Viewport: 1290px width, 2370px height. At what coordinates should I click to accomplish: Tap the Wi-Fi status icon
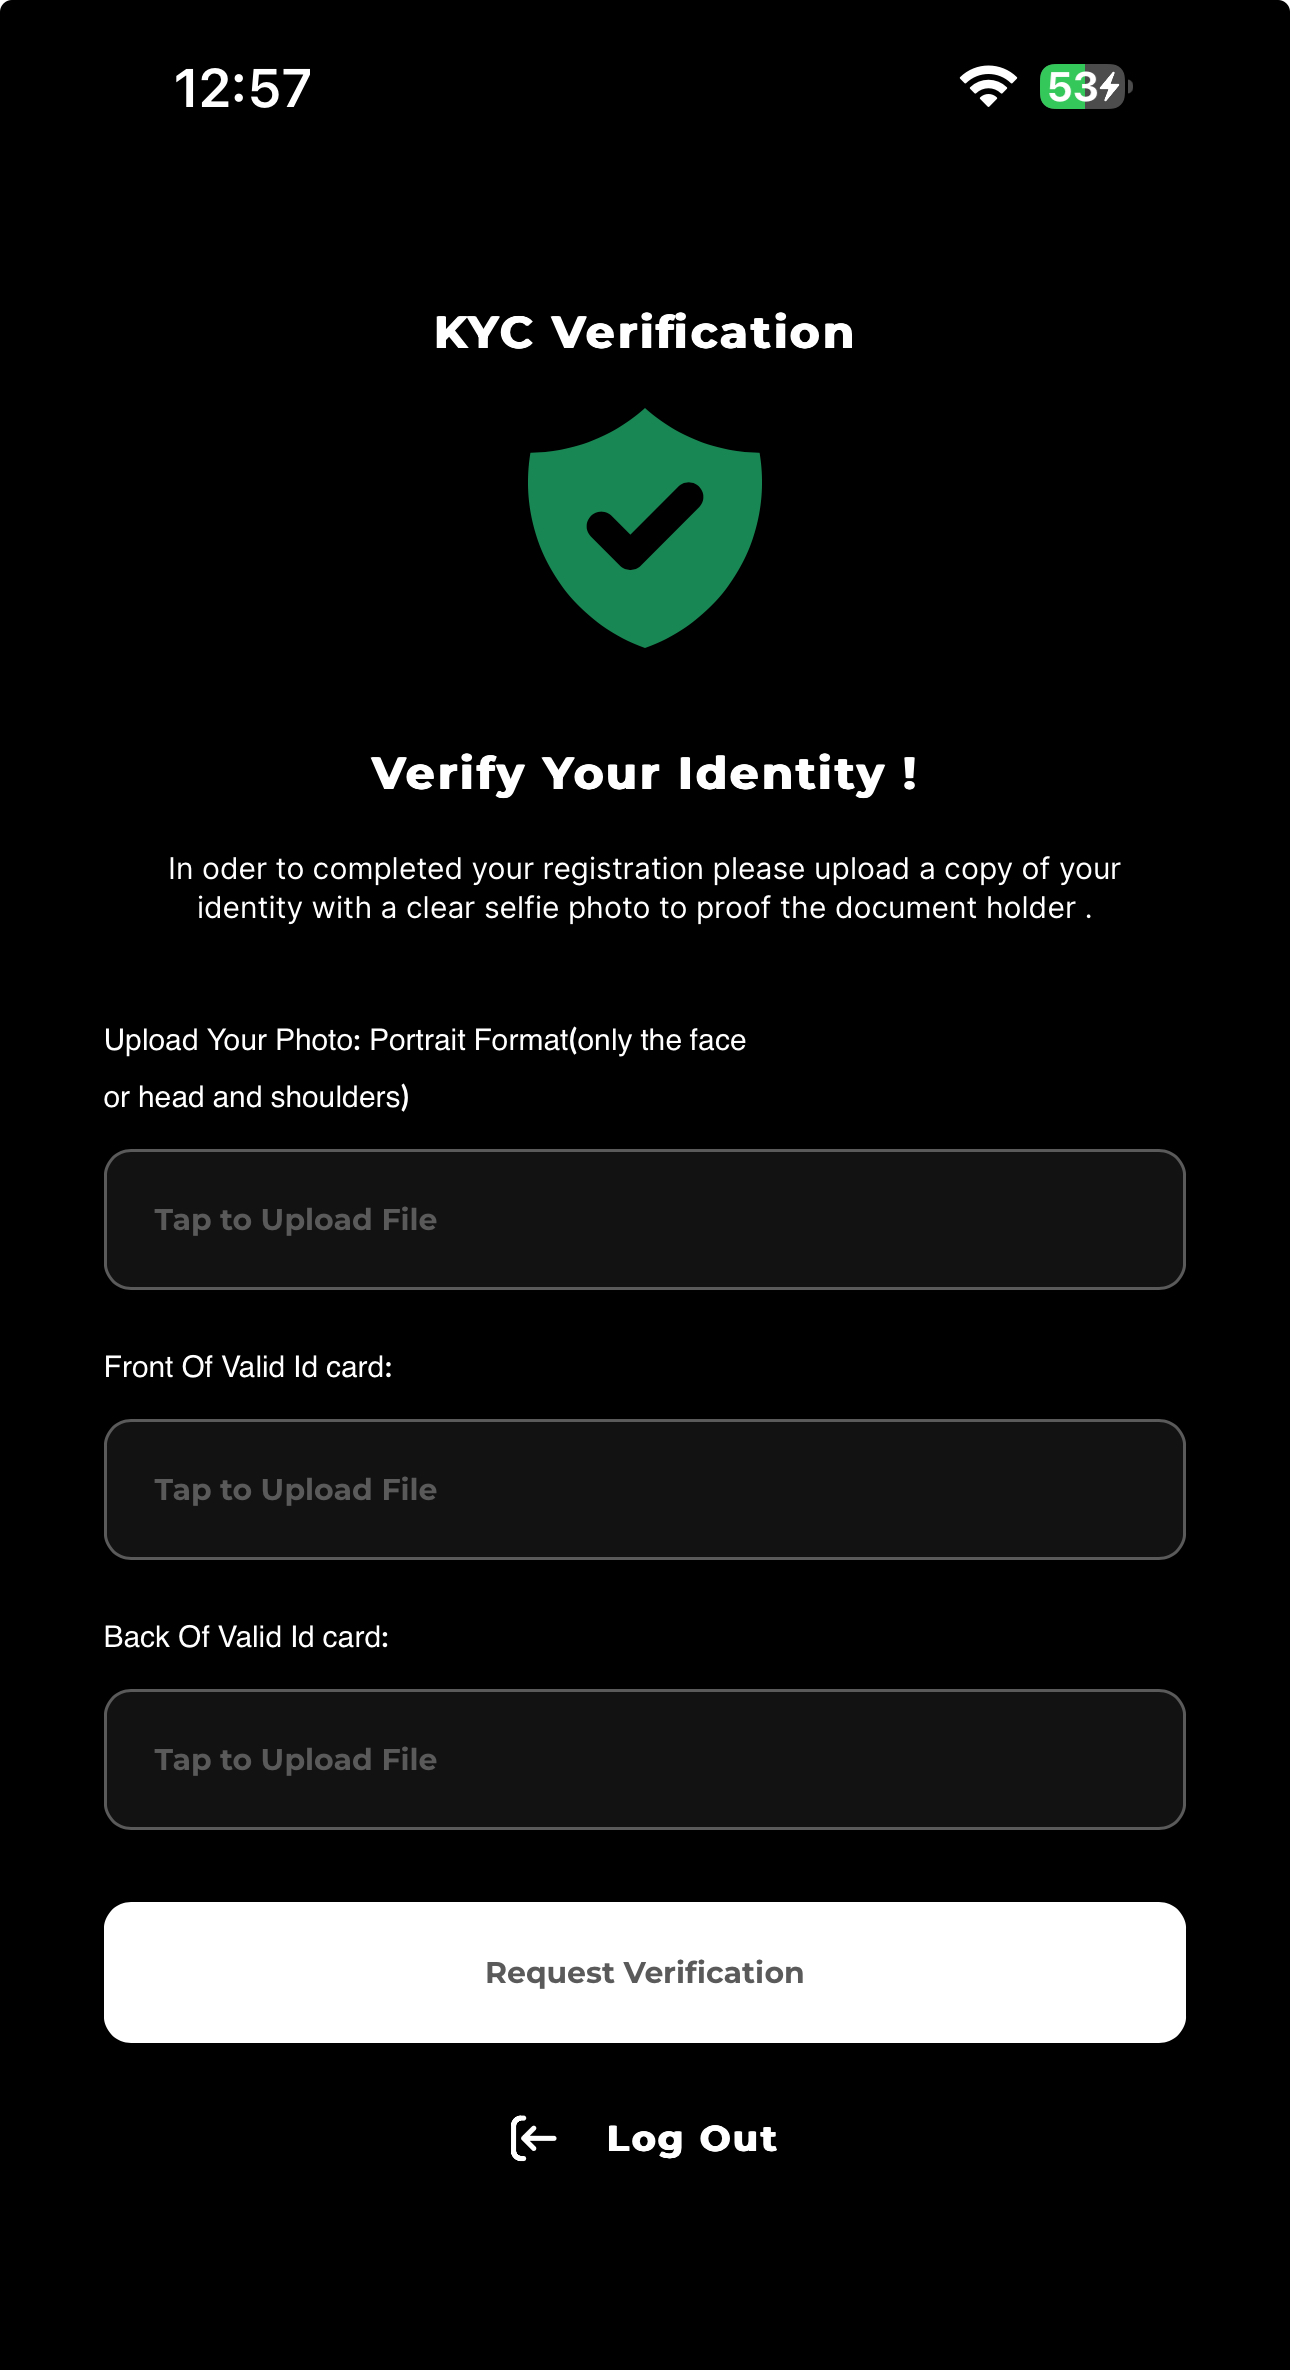pyautogui.click(x=988, y=87)
